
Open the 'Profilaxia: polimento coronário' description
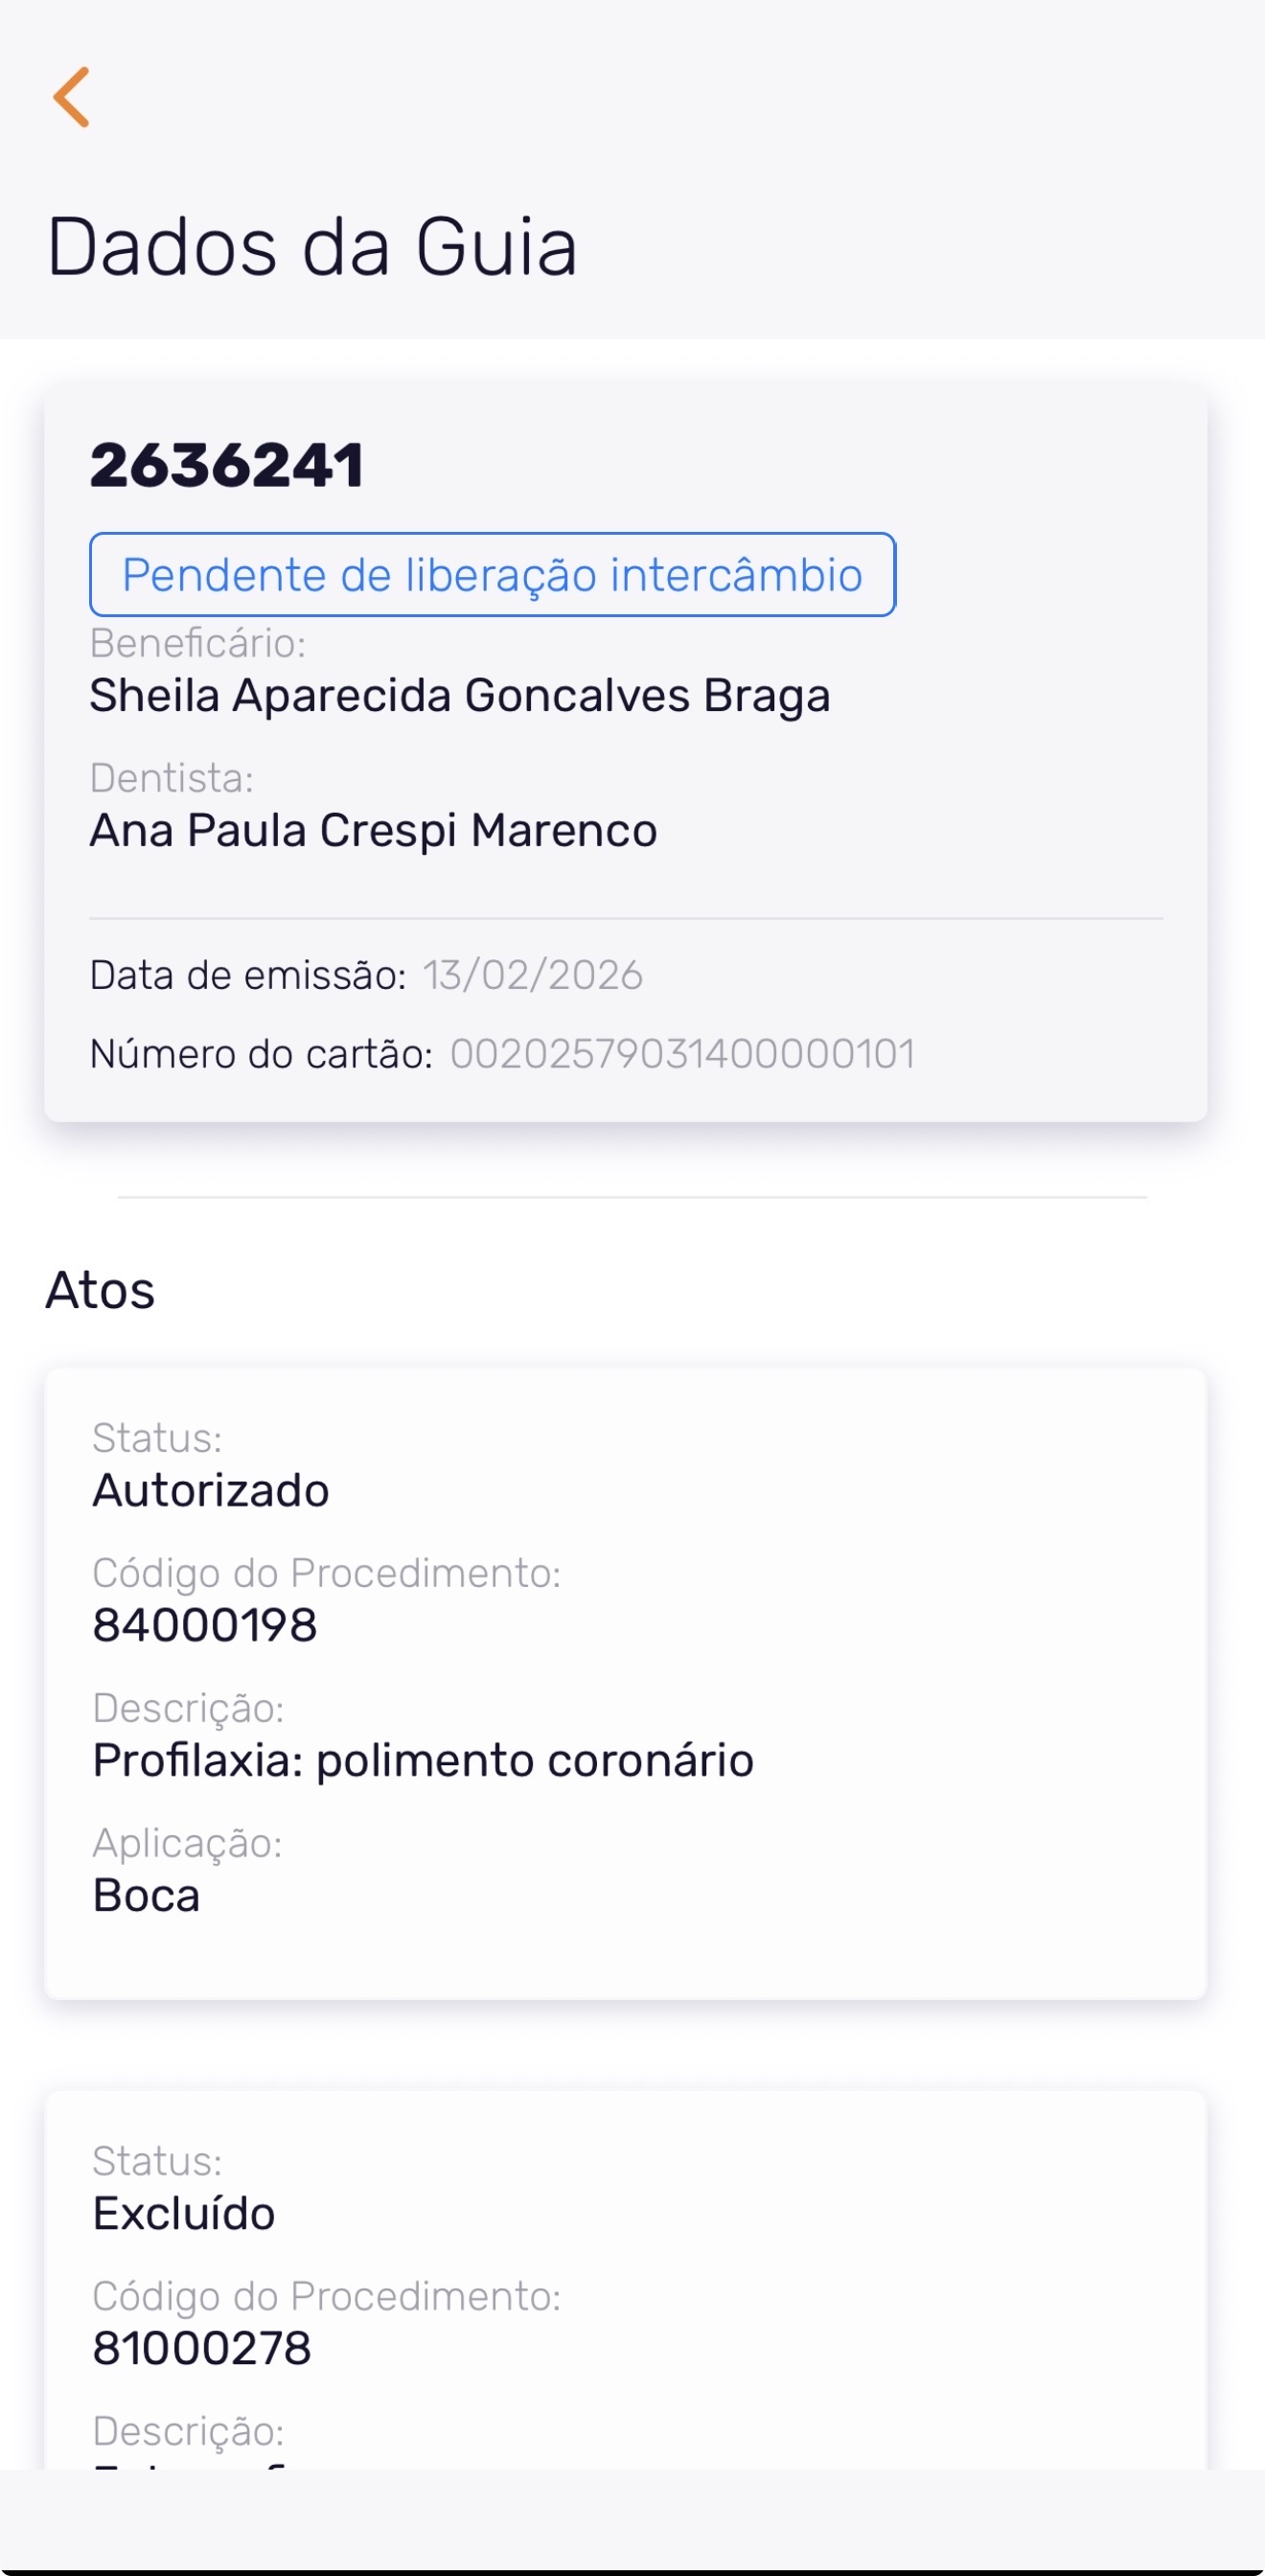pyautogui.click(x=423, y=1761)
